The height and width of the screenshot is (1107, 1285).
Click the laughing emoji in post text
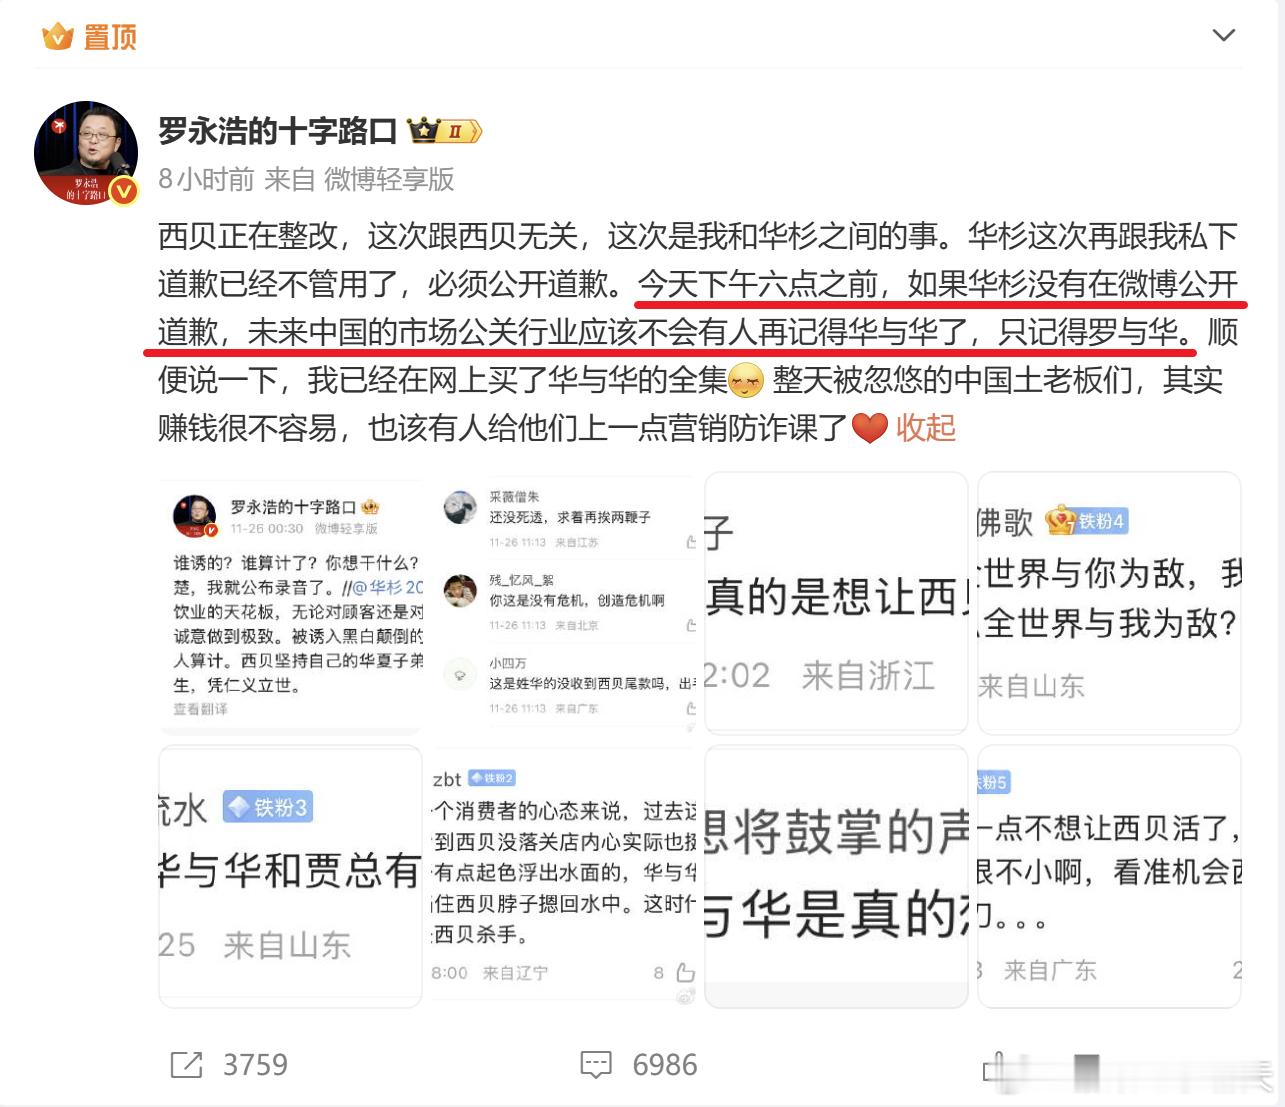click(x=747, y=381)
